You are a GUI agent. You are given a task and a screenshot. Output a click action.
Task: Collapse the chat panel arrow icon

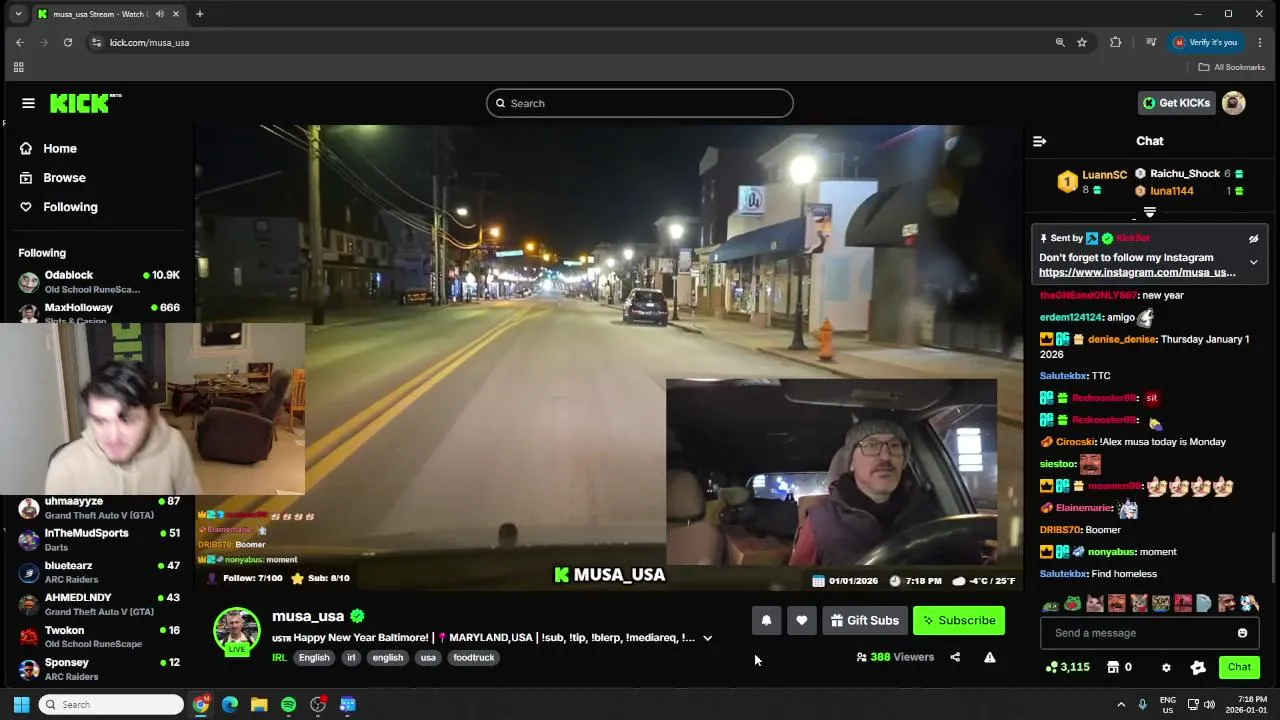1039,141
